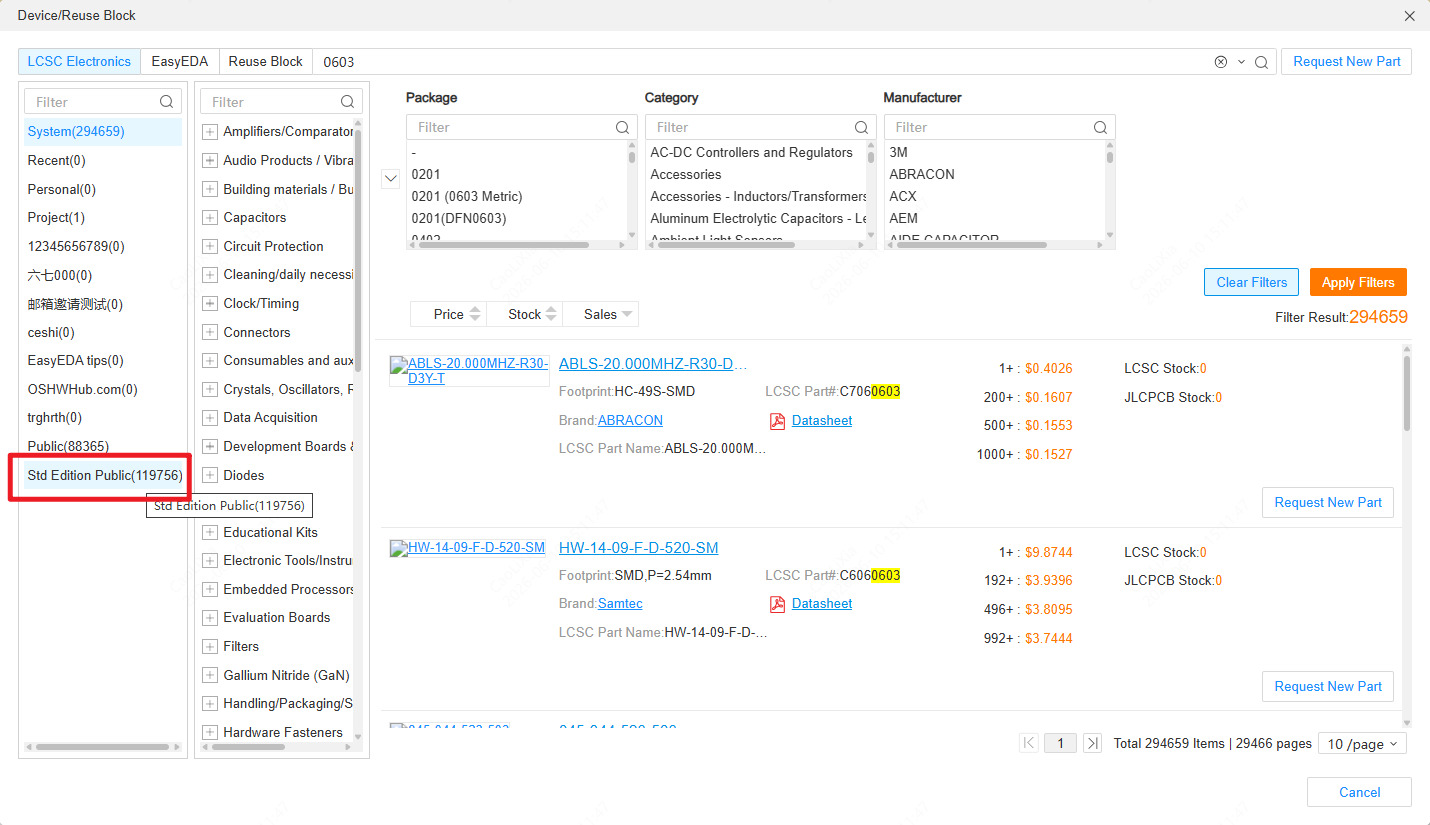
Task: Open the PDF datasheet icon for HW-14-09-F-D-520-SM
Action: click(777, 604)
